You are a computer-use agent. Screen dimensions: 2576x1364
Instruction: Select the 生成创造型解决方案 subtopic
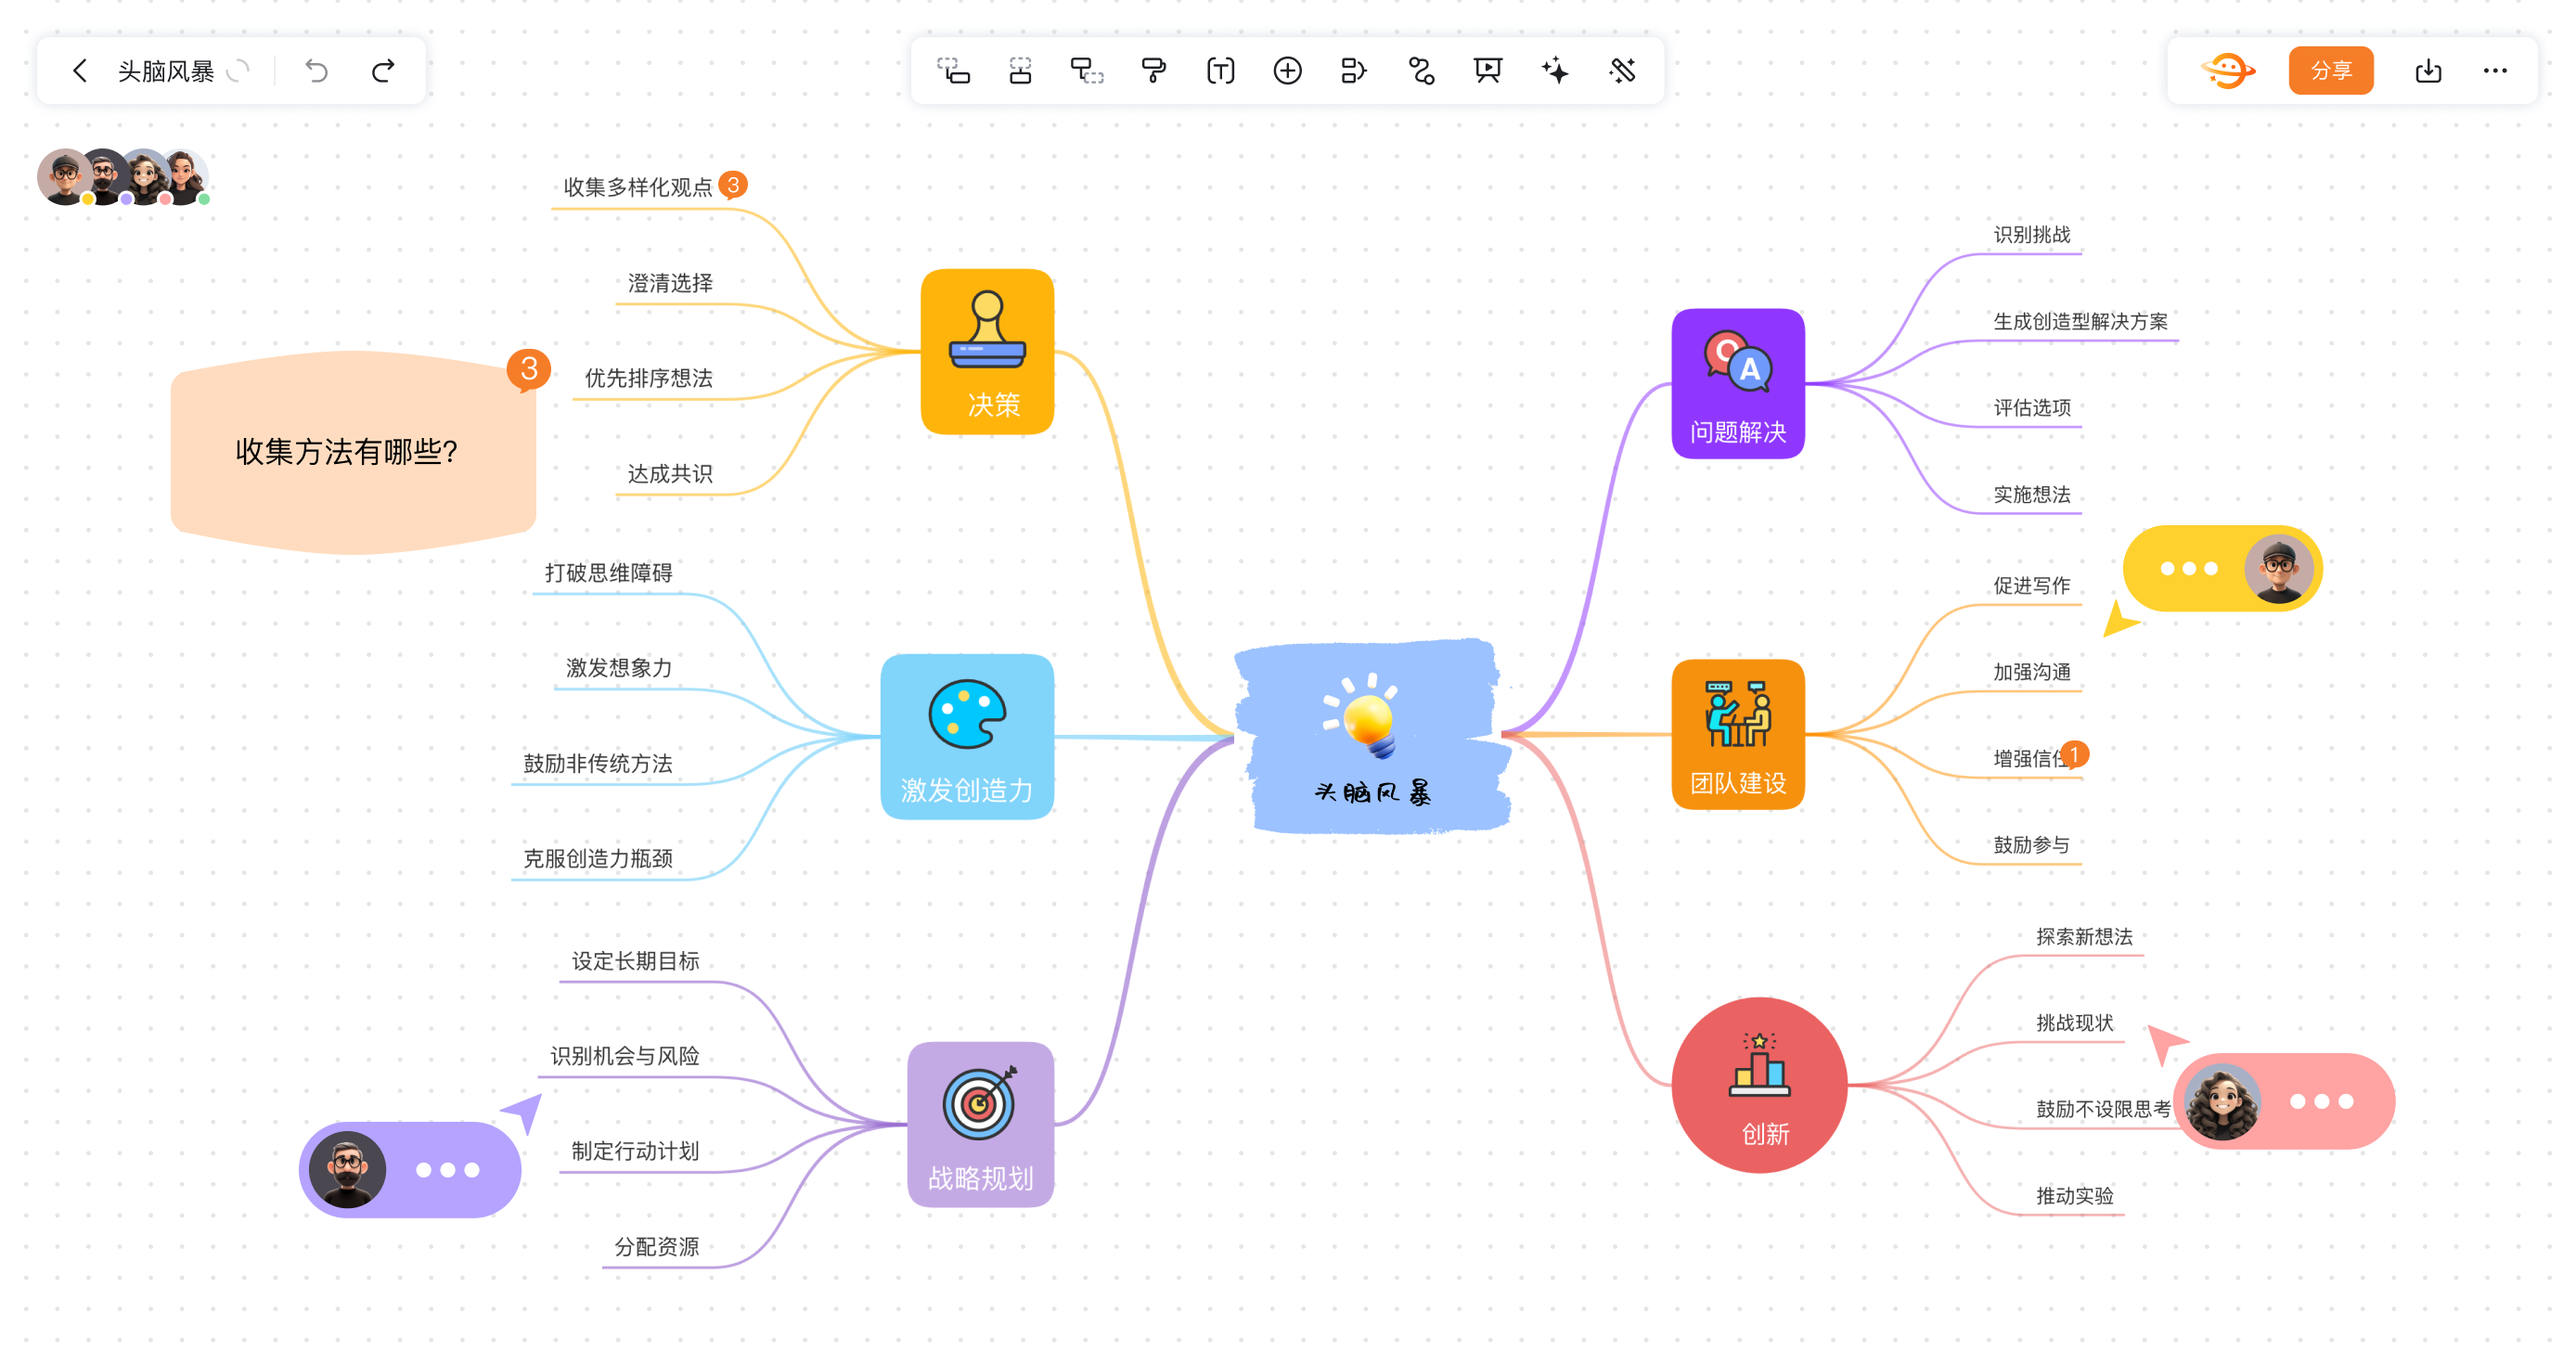click(x=2080, y=321)
